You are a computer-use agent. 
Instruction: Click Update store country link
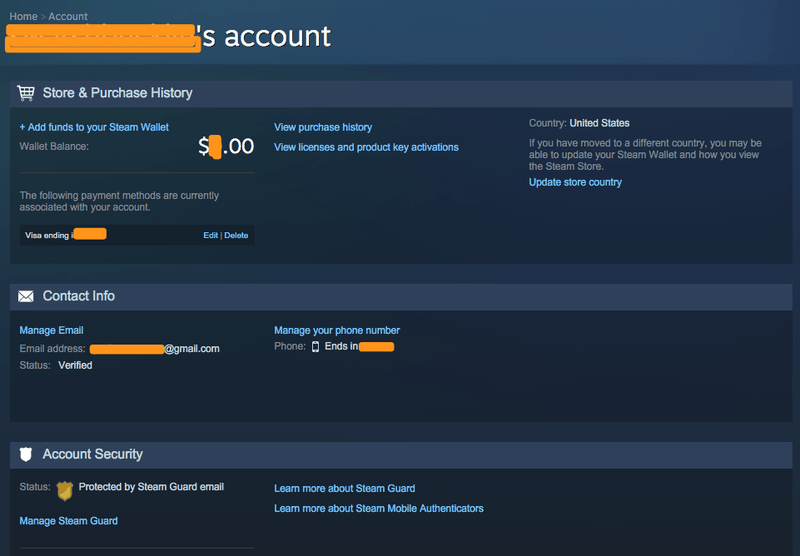tap(575, 182)
